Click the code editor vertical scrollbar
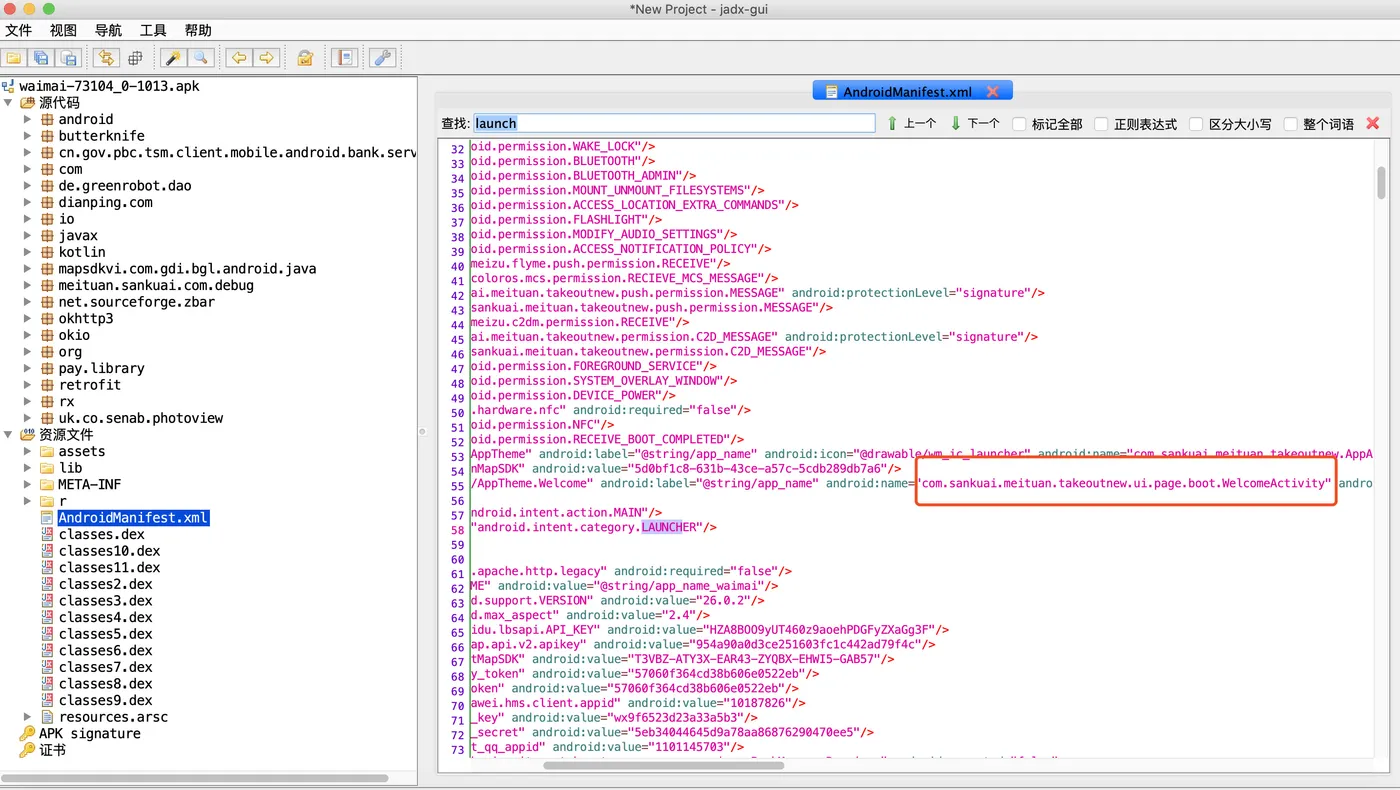The height and width of the screenshot is (790, 1400). tap(1381, 184)
